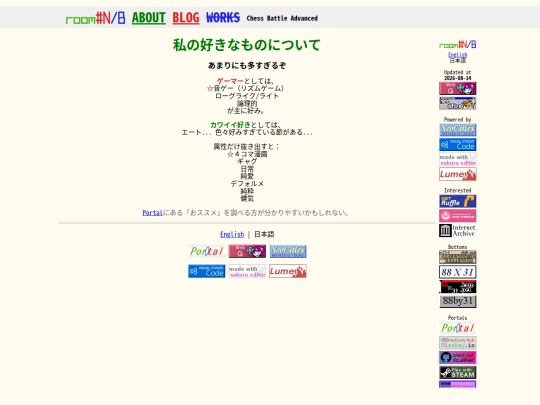Open the Play with Steam badge
This screenshot has height=405, width=540.
pos(457,372)
